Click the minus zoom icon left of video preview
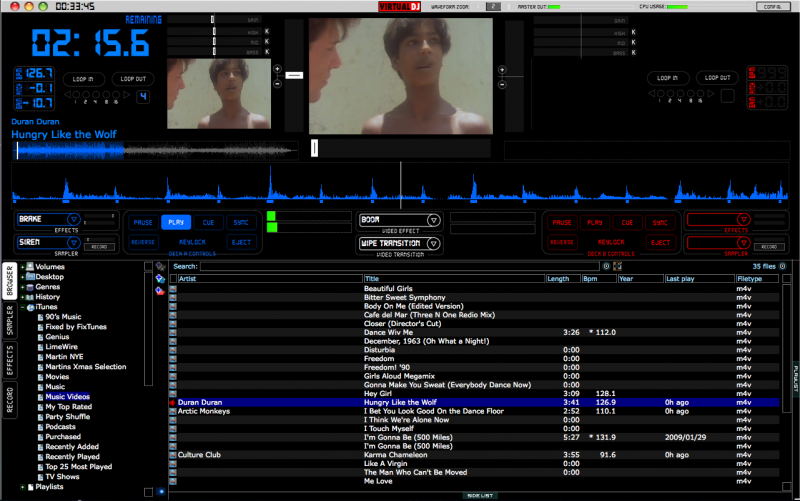Image resolution: width=800 pixels, height=501 pixels. click(278, 83)
